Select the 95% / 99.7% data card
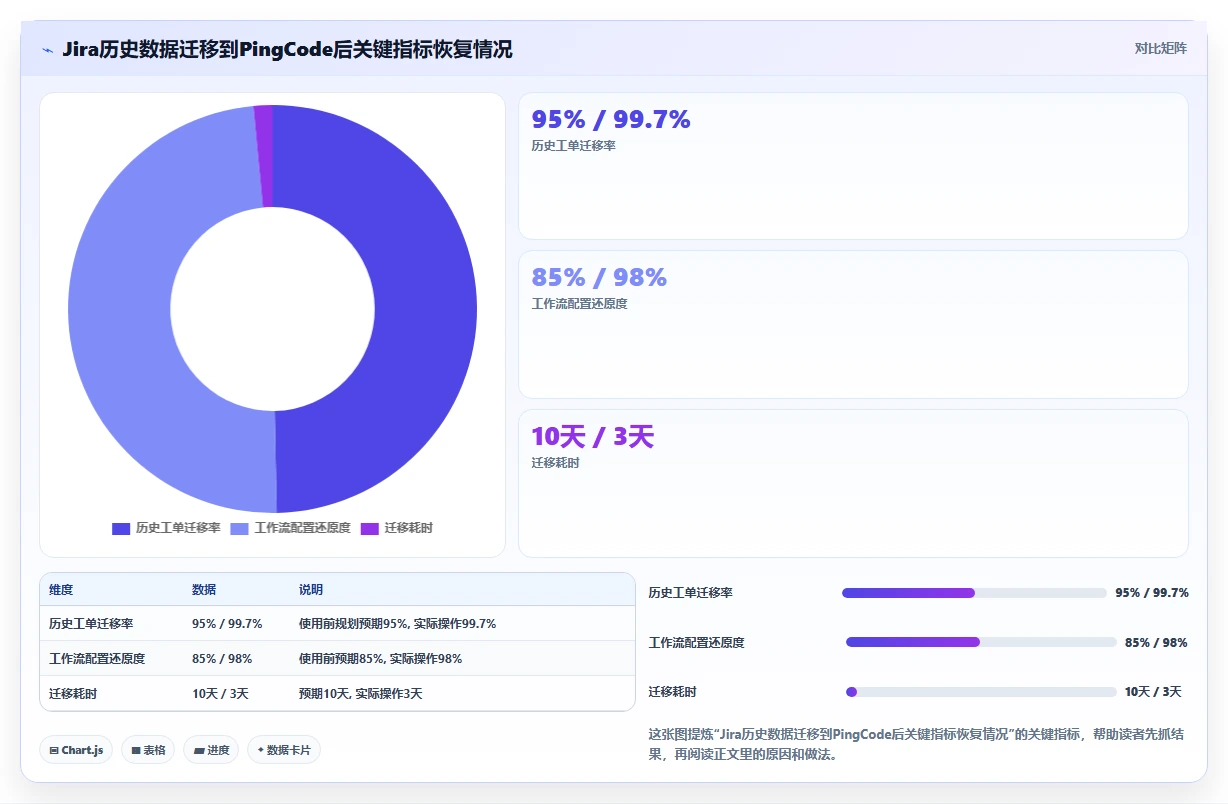The width and height of the screenshot is (1228, 804). (853, 166)
